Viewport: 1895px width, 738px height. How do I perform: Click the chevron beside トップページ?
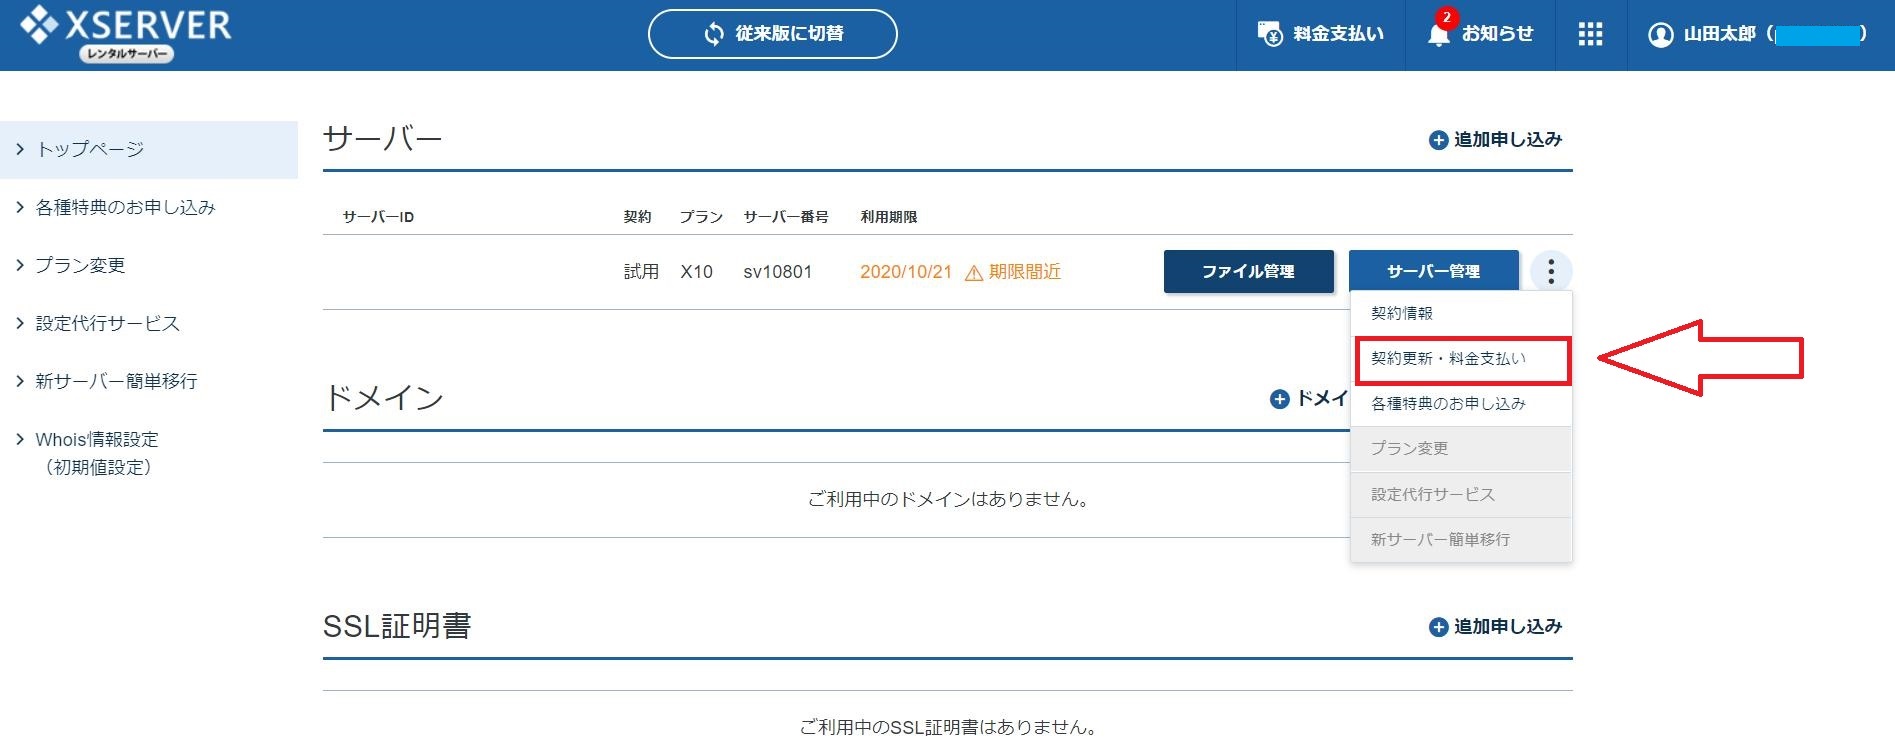point(19,149)
